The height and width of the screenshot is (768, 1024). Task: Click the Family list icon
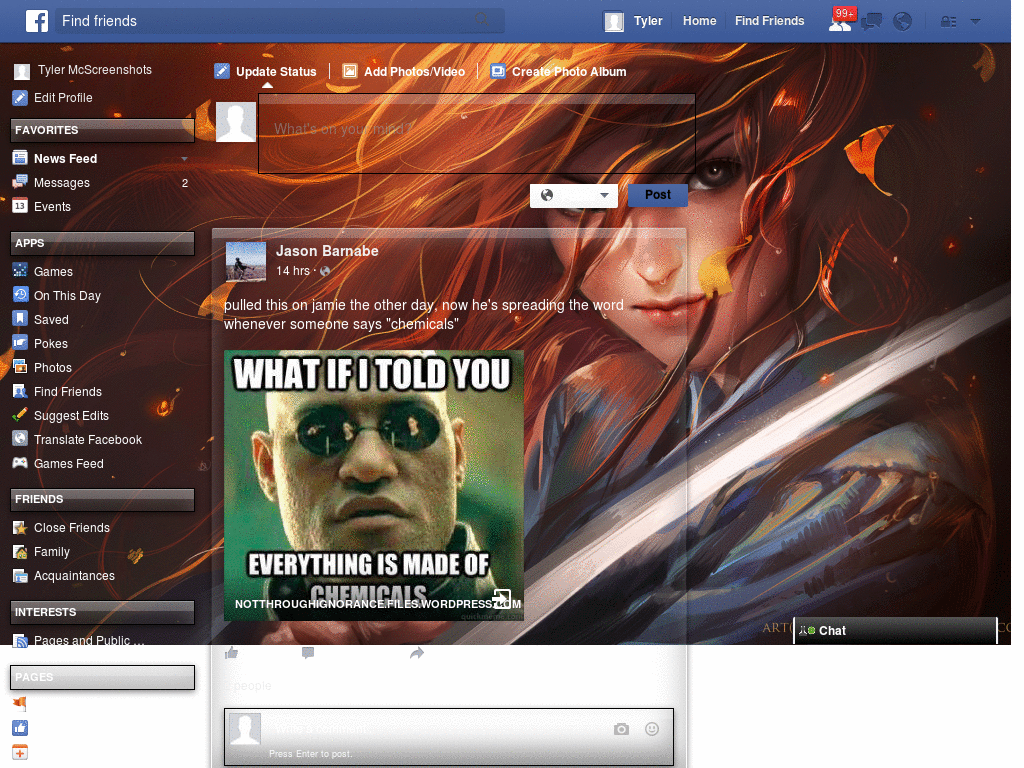(x=20, y=552)
